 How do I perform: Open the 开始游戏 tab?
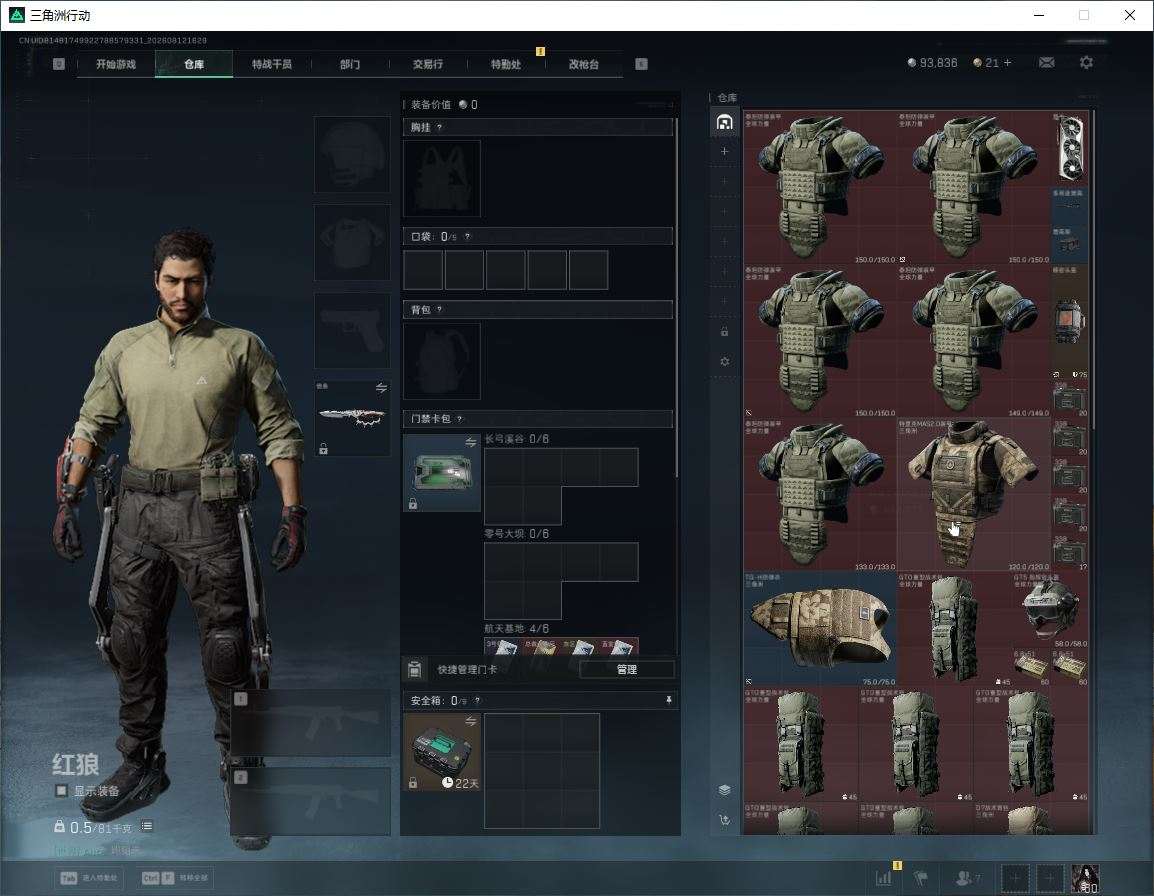tap(116, 64)
